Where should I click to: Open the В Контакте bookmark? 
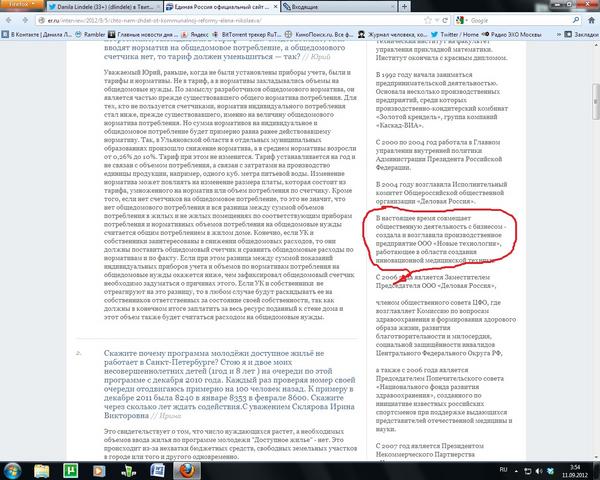tap(37, 34)
